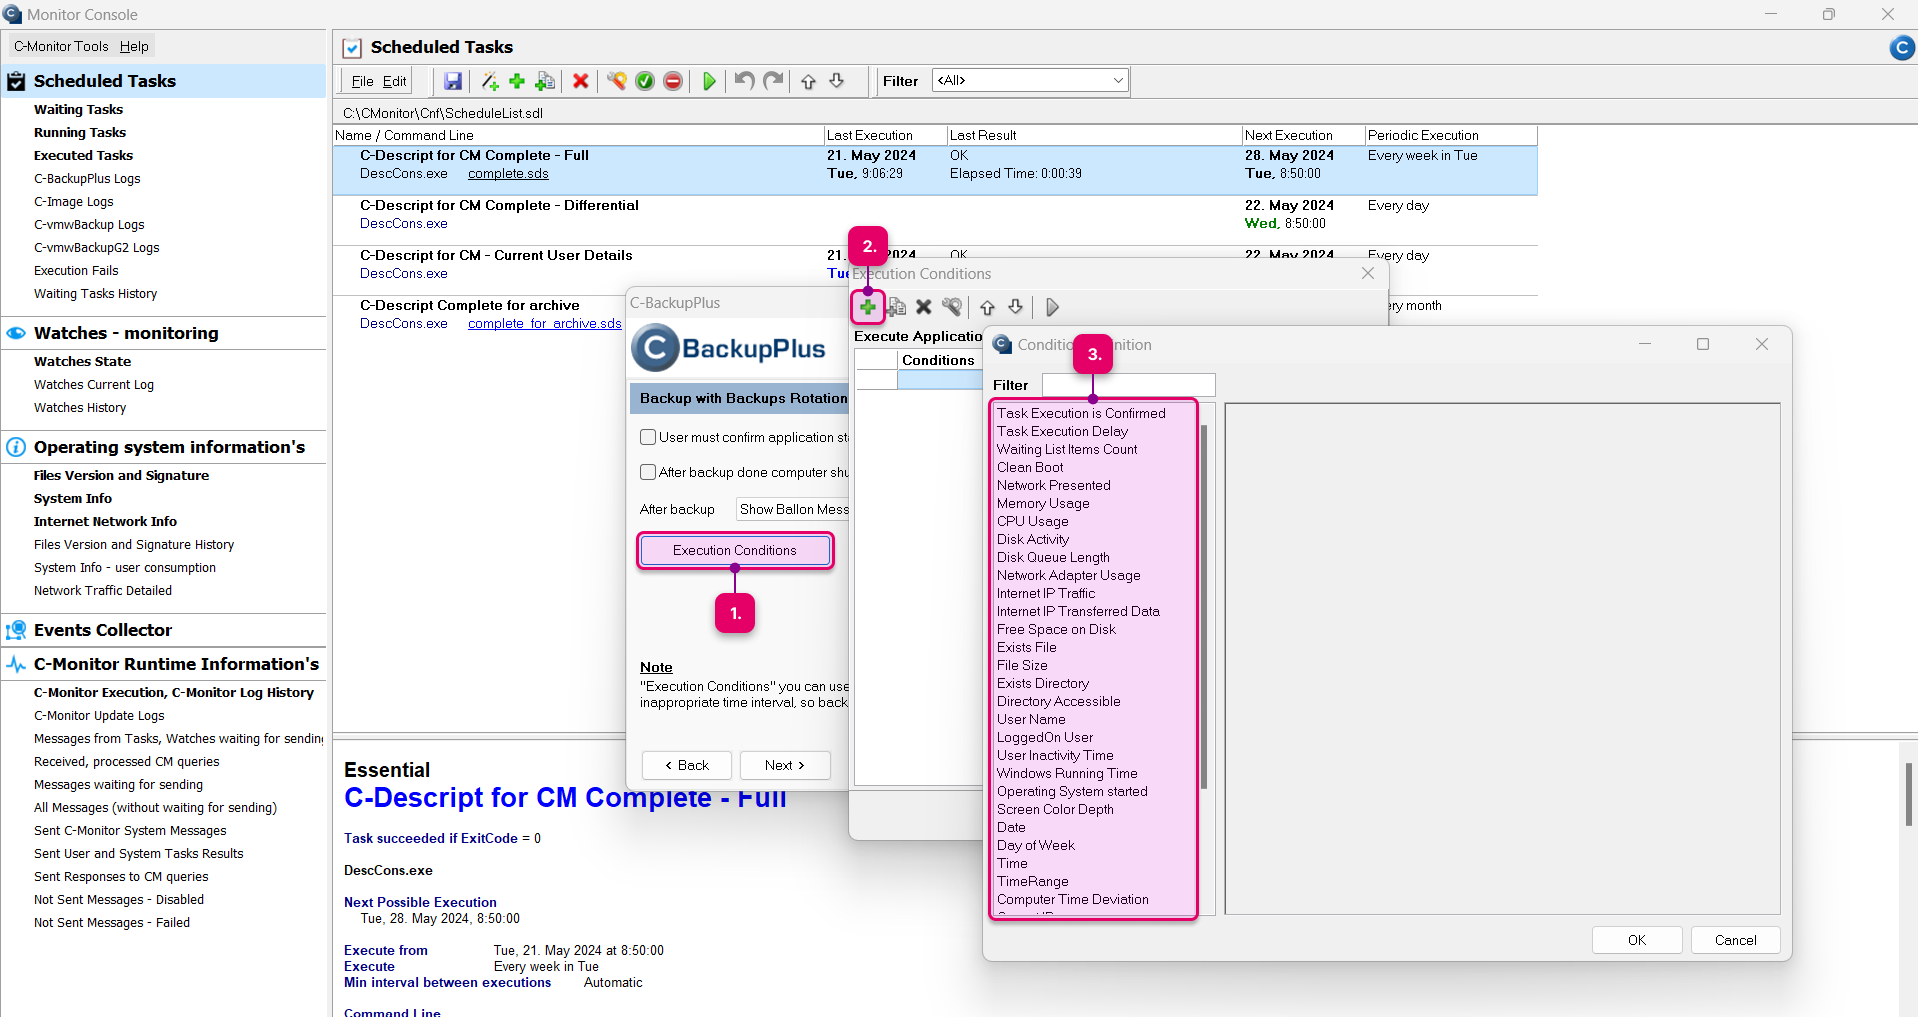Open the C-Monitor Tools menu
Image resolution: width=1918 pixels, height=1017 pixels.
tap(61, 46)
